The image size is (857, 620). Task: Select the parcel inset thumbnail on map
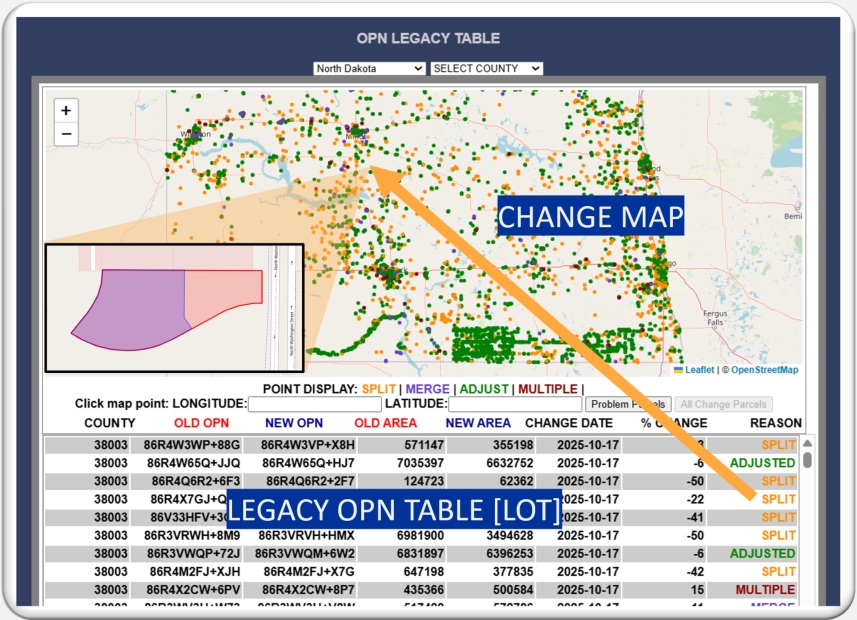pos(174,307)
